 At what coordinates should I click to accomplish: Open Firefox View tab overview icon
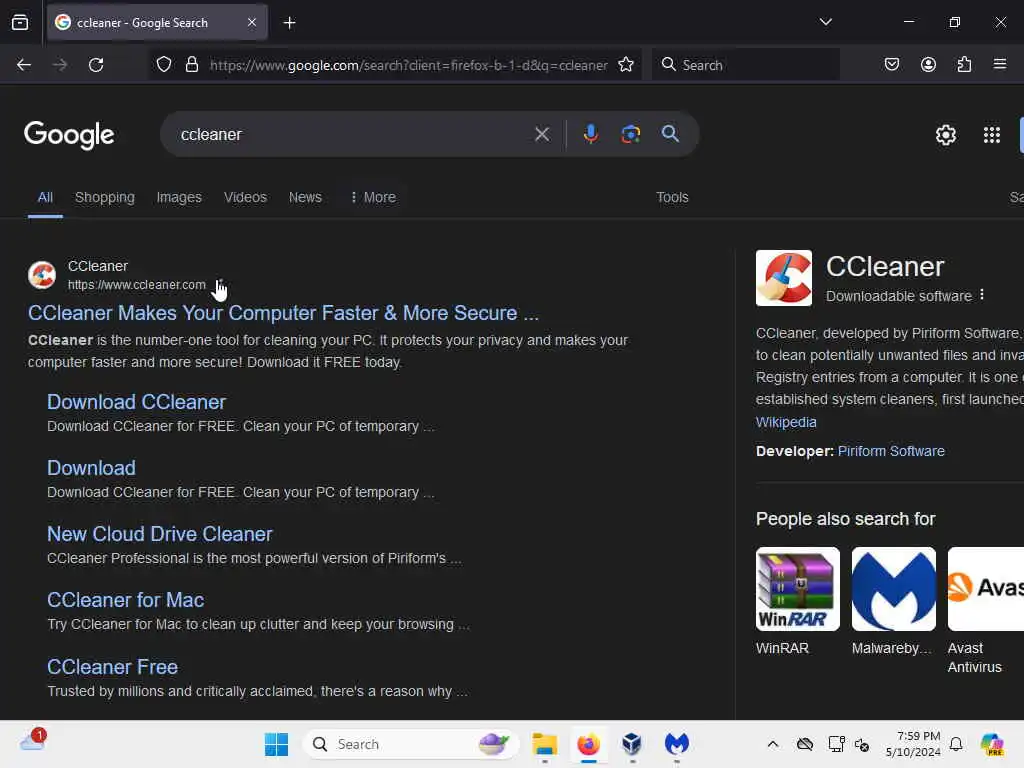coord(20,23)
